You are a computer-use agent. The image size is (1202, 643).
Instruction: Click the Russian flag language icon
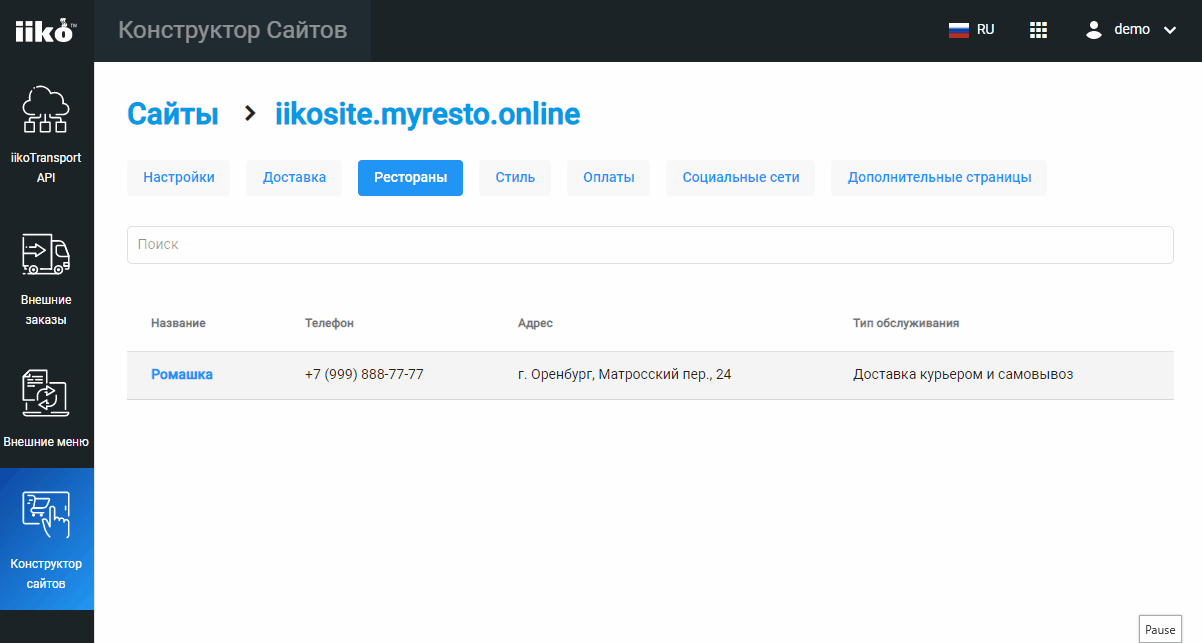tap(959, 30)
